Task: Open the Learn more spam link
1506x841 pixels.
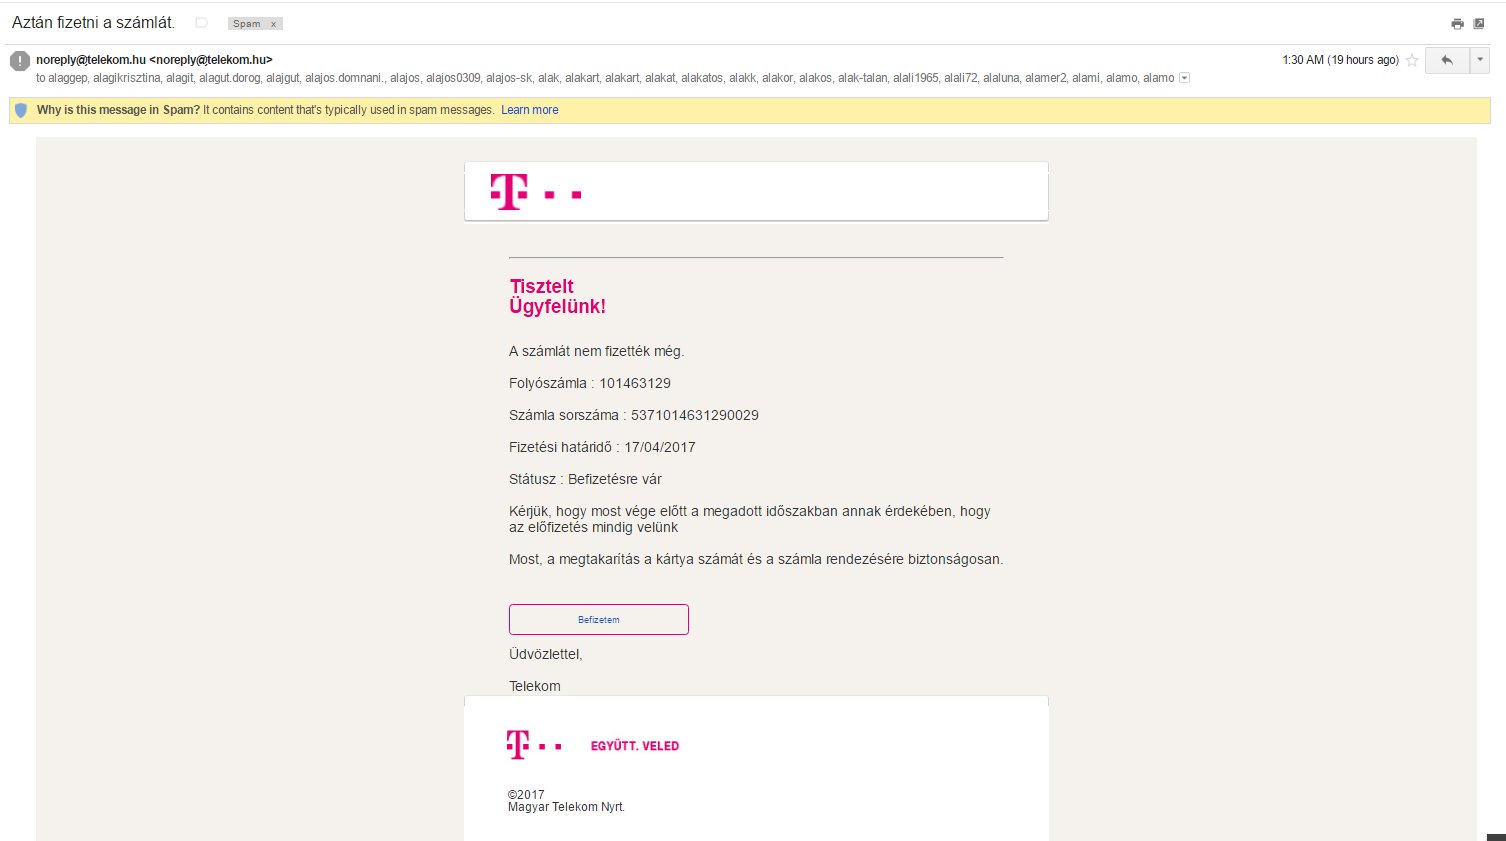Action: point(529,110)
